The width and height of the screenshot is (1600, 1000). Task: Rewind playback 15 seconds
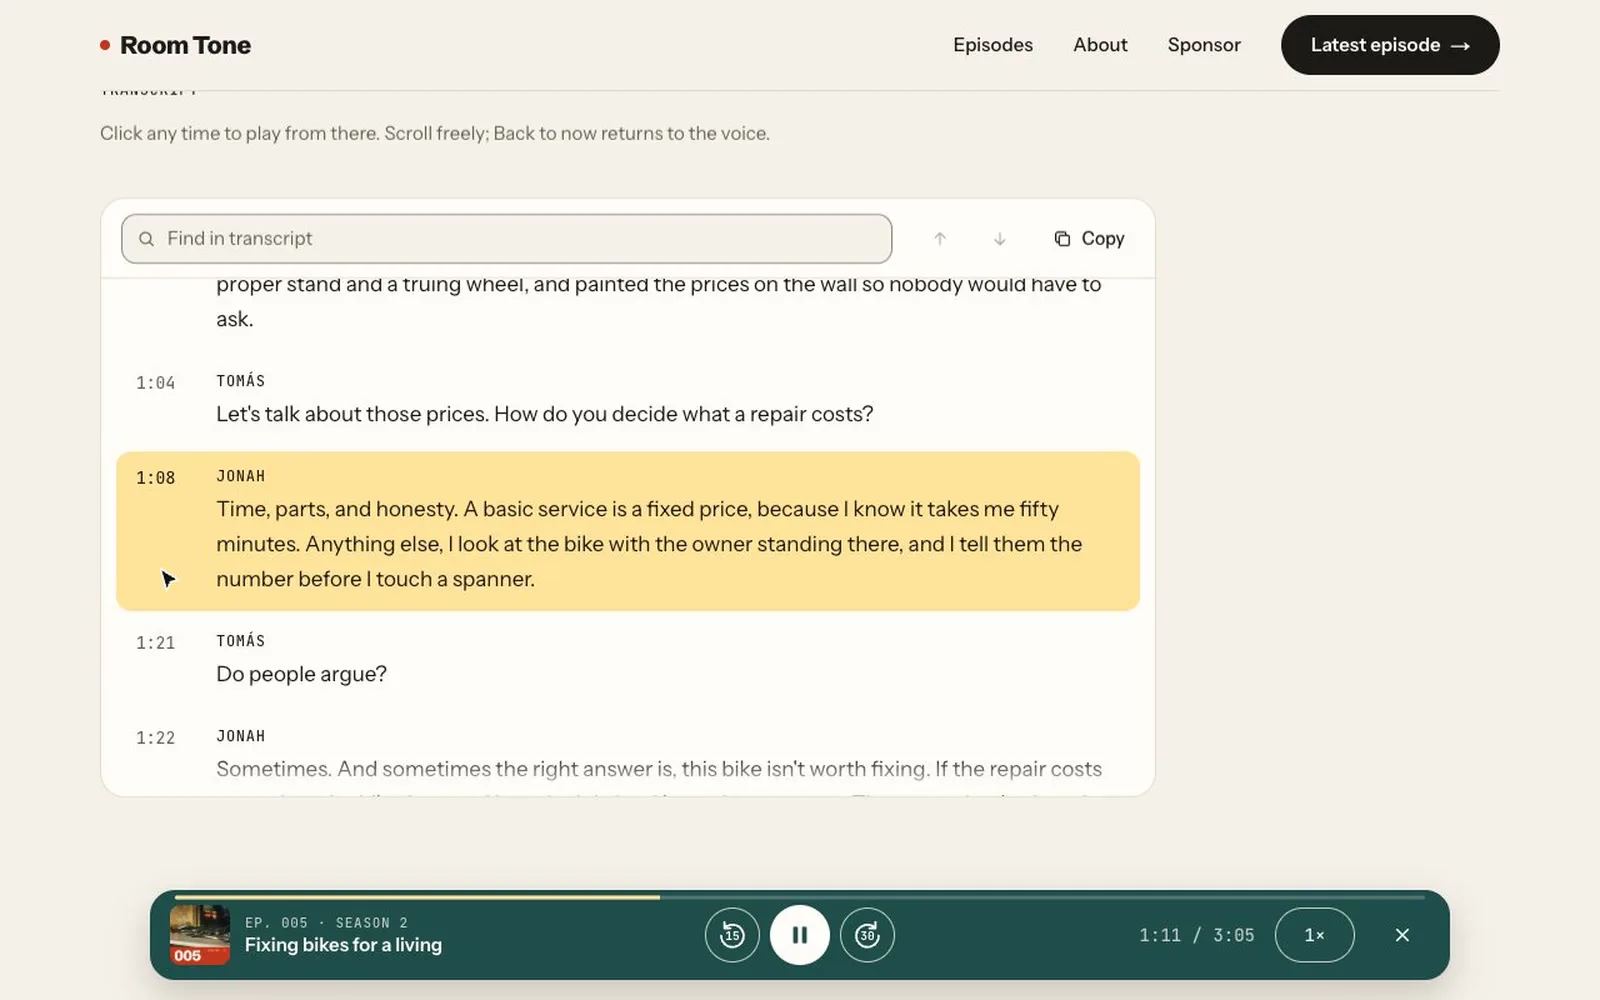pos(732,935)
